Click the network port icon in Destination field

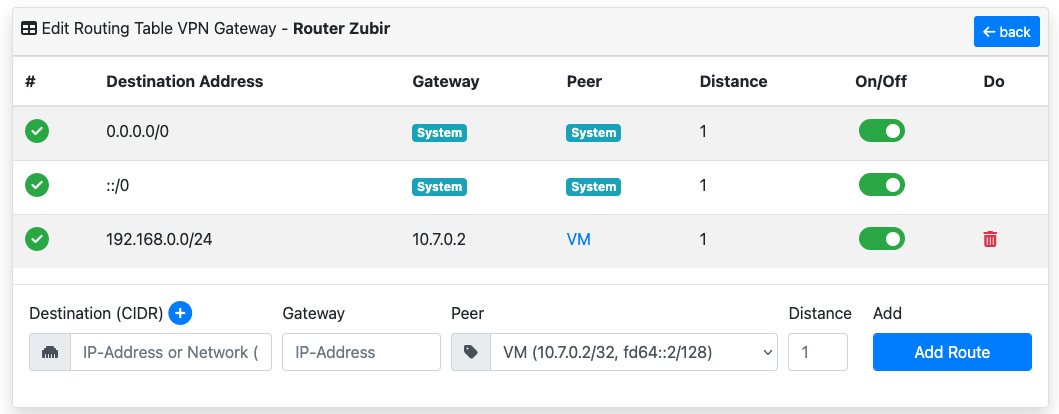50,352
